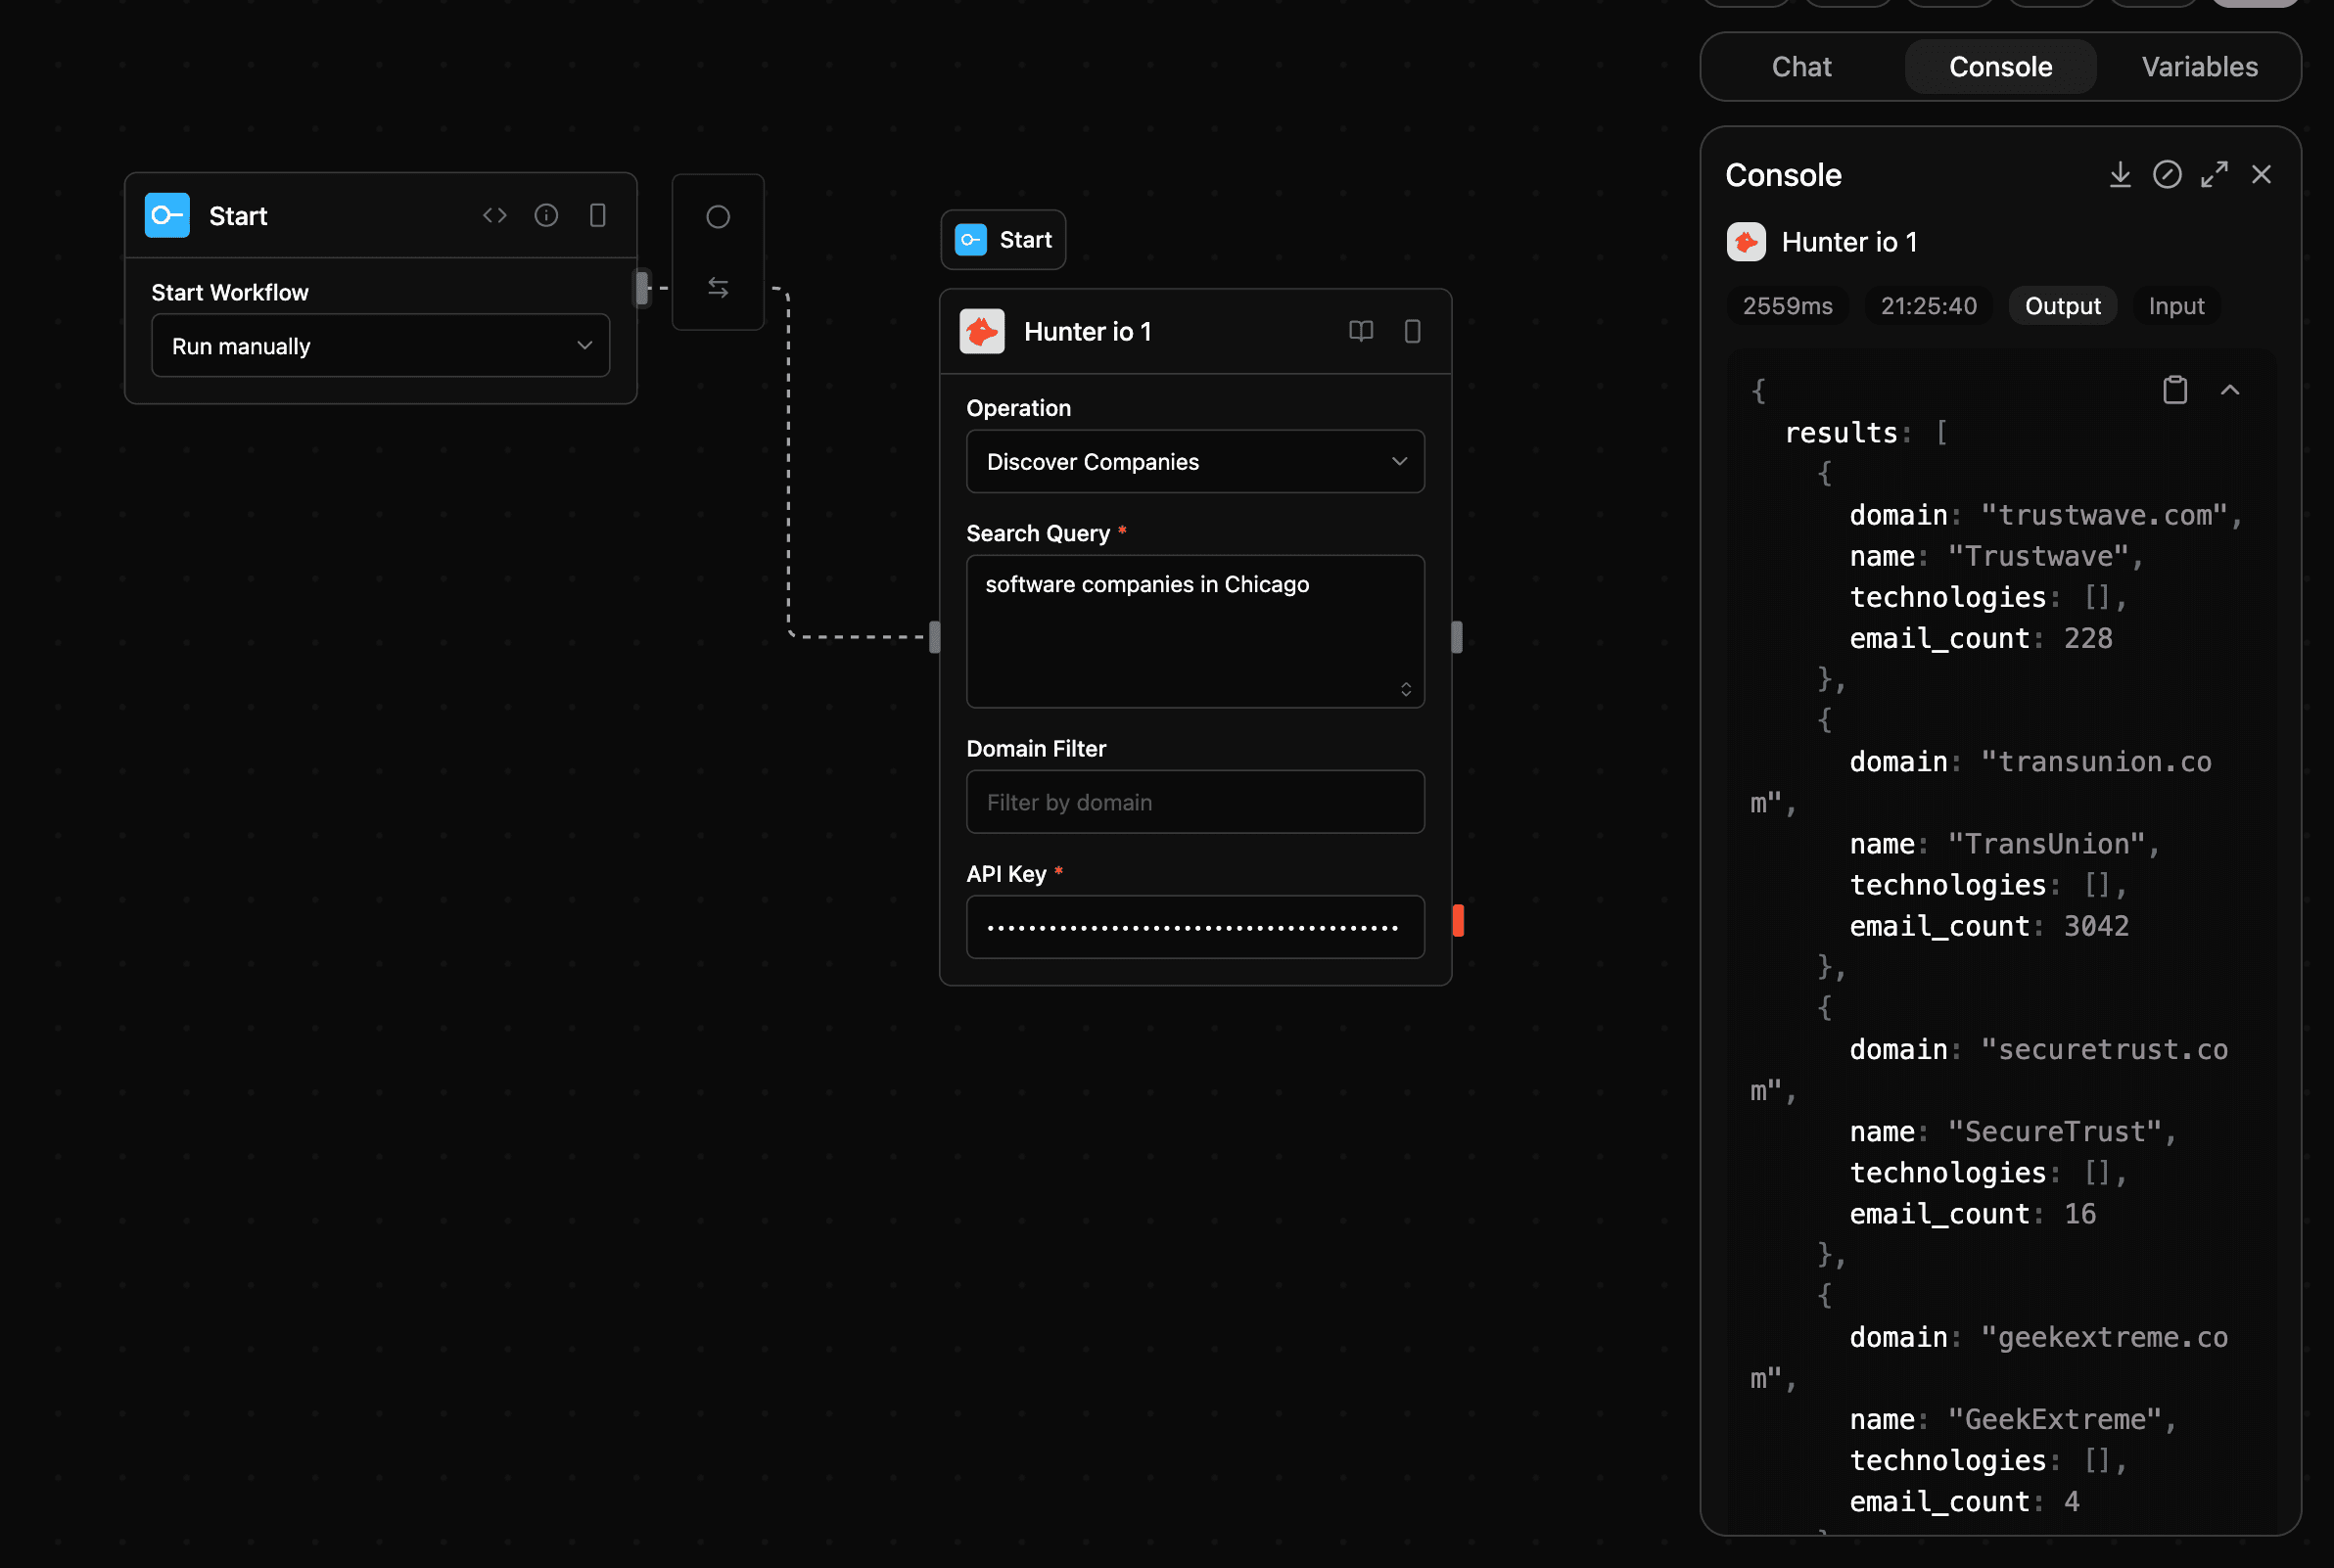2334x1568 pixels.
Task: Clear the console with the slash icon
Action: pos(2167,174)
